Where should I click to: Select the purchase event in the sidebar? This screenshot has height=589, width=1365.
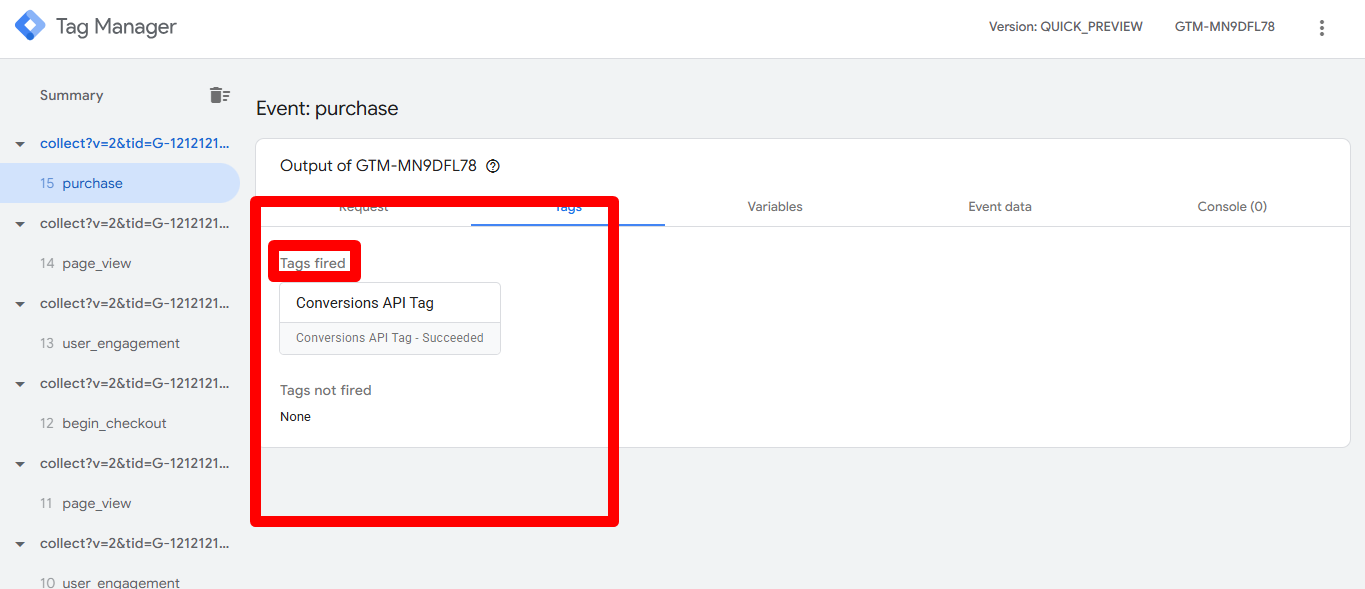[x=93, y=183]
